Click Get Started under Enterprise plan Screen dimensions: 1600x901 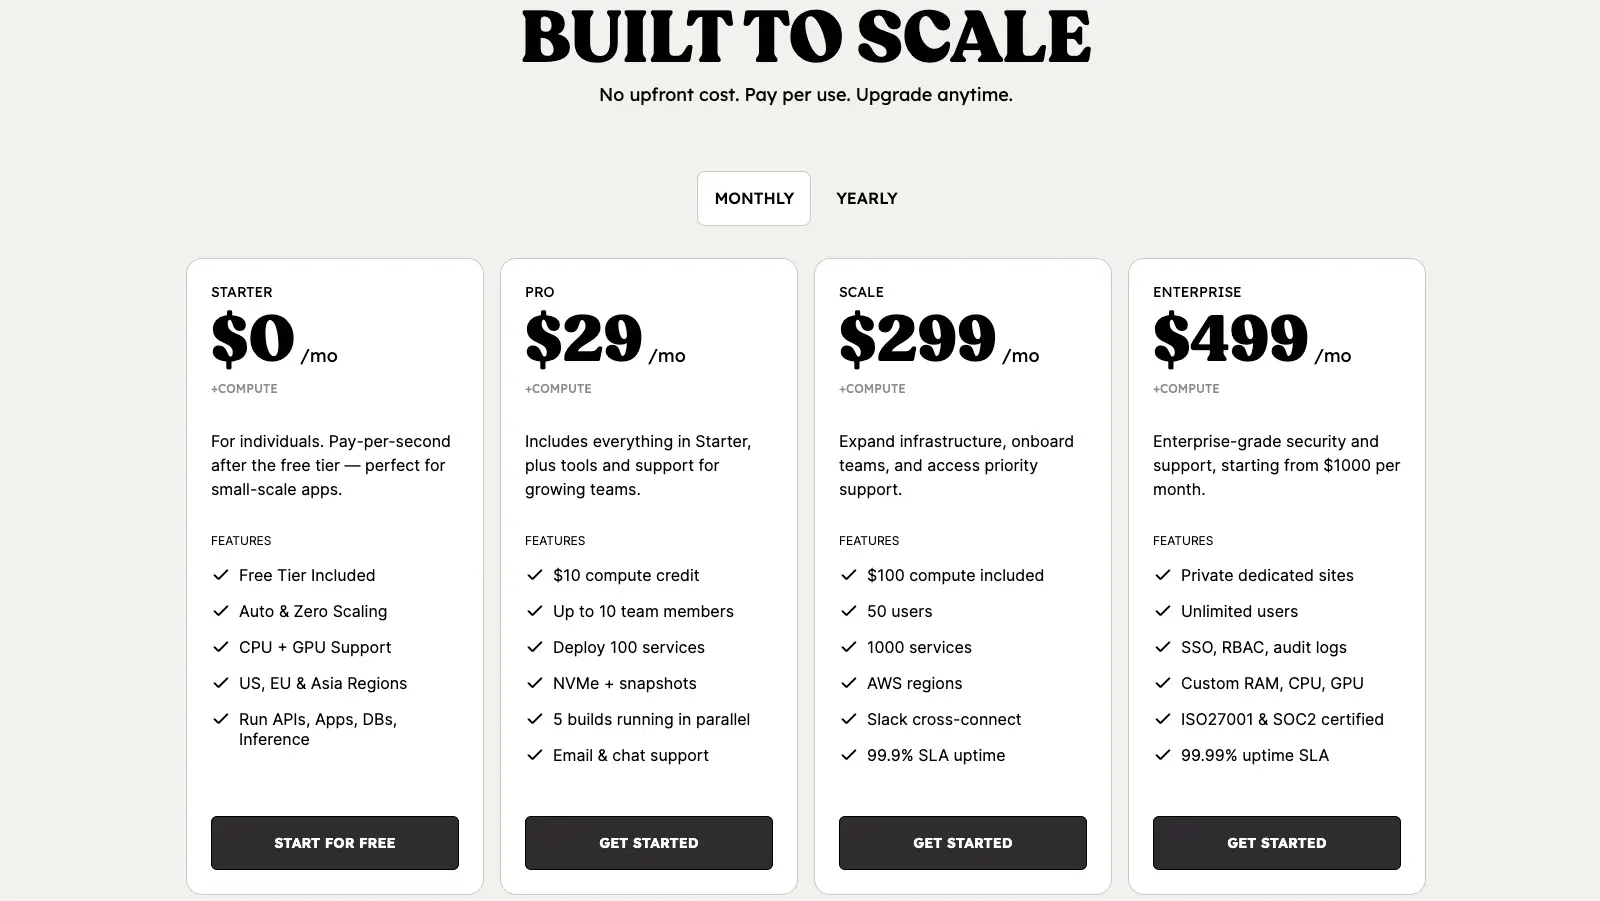pyautogui.click(x=1277, y=843)
